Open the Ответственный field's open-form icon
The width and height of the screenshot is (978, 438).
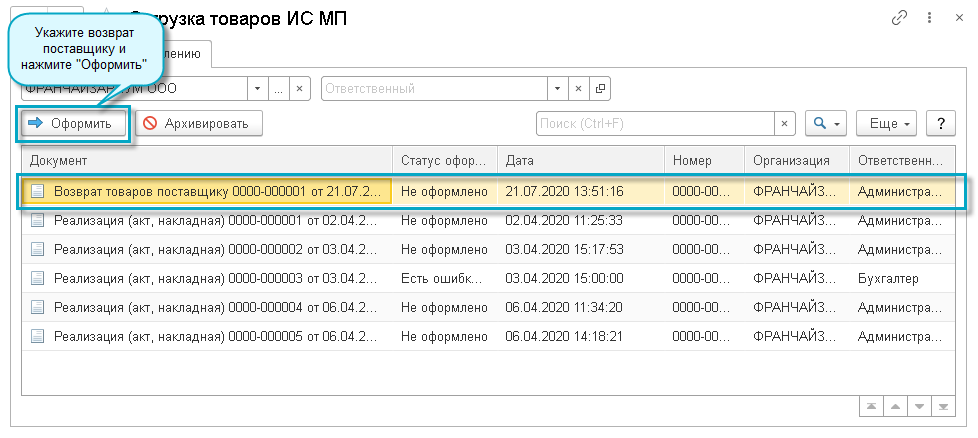tap(600, 88)
